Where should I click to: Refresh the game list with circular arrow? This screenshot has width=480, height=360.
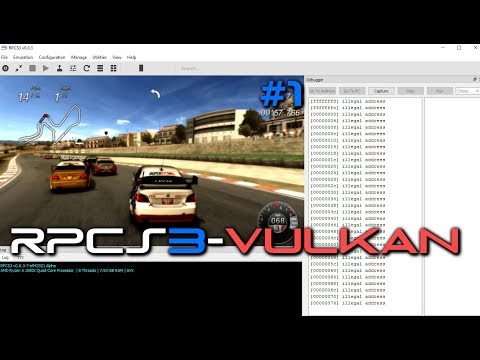tap(87, 68)
